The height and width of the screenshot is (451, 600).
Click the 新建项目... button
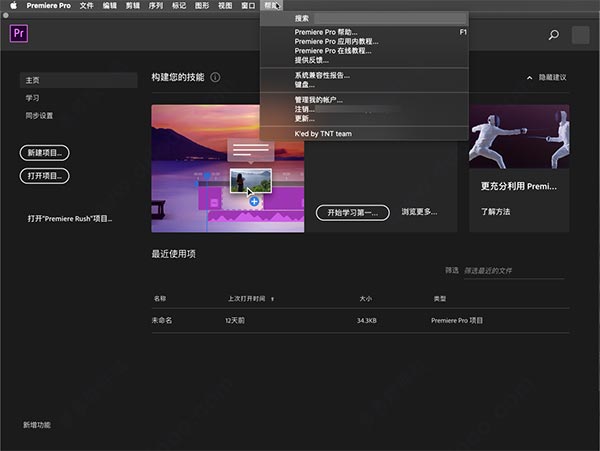[44, 153]
